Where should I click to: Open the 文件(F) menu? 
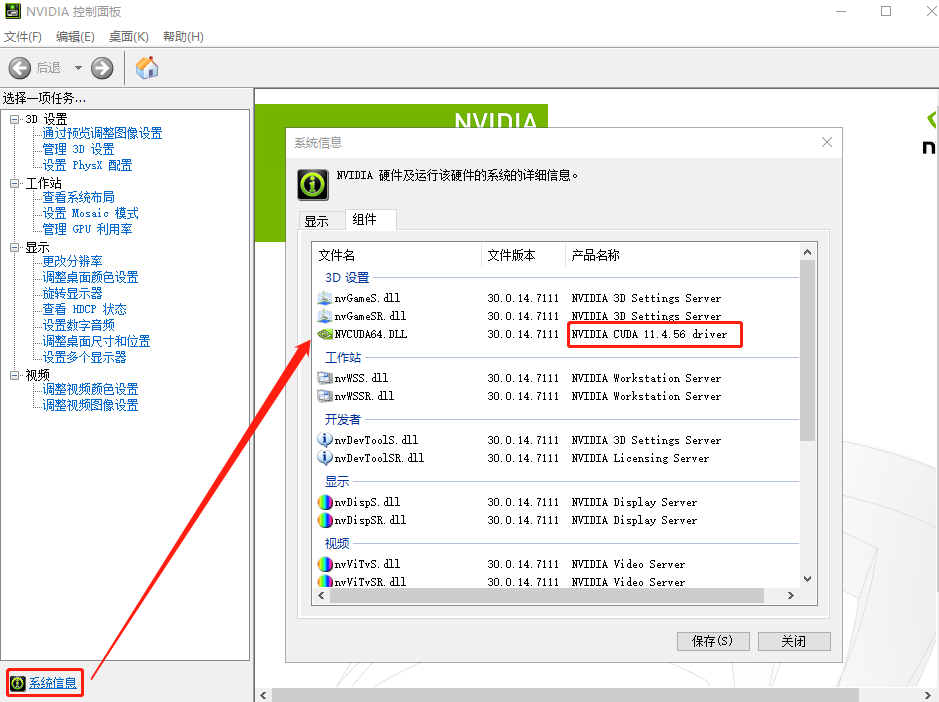coord(23,37)
